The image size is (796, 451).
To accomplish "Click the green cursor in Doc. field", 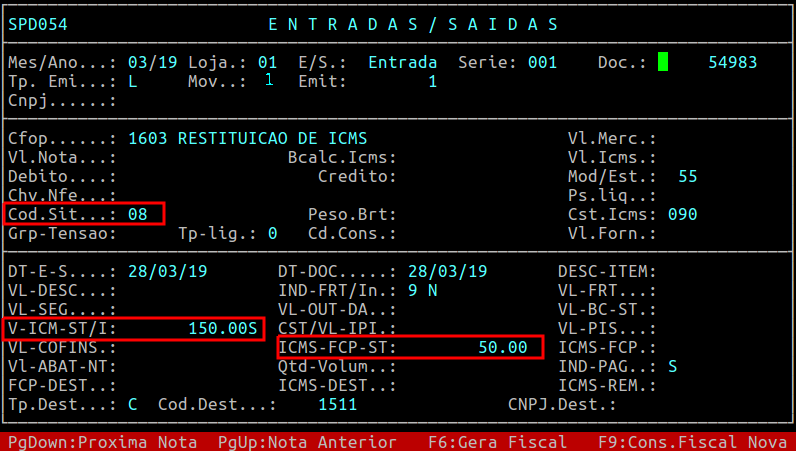I will coord(663,62).
